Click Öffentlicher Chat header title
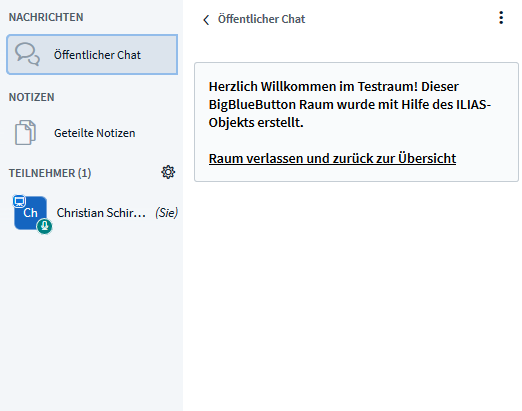Viewport: 522px width, 411px height. click(x=261, y=19)
